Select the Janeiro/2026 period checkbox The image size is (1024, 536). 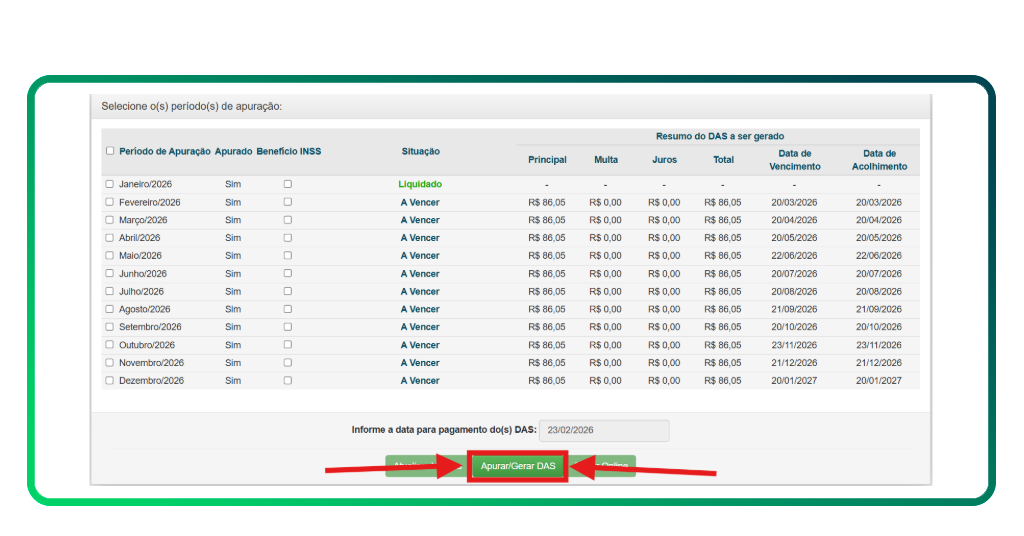[110, 184]
